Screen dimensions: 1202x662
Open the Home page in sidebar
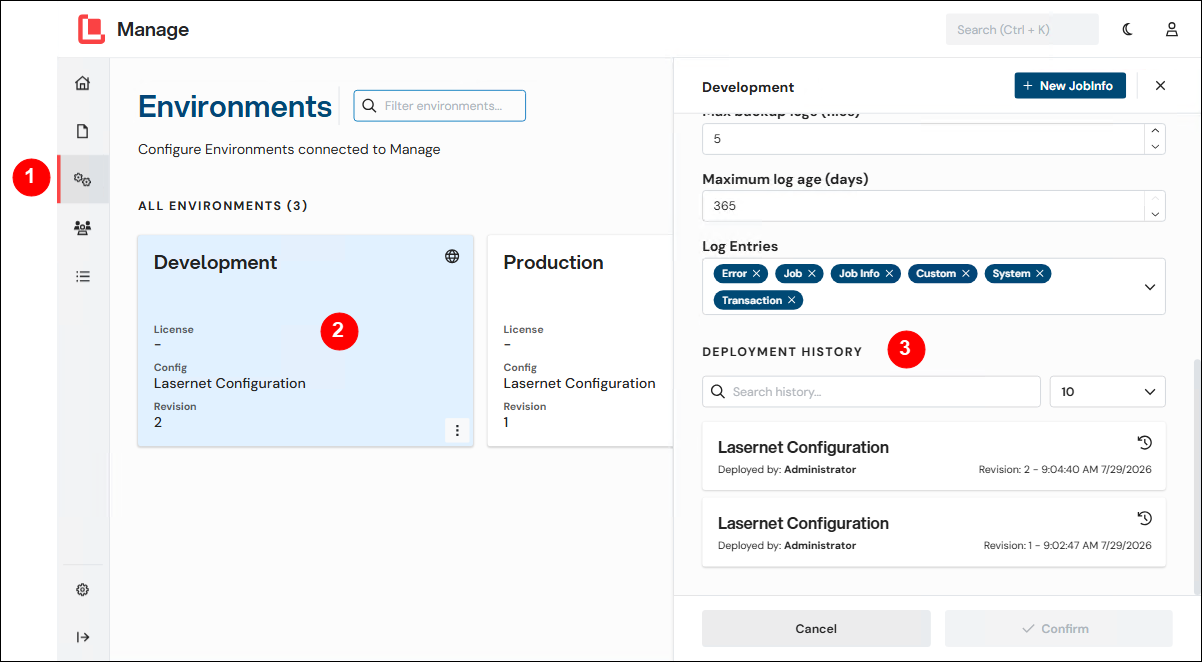83,83
